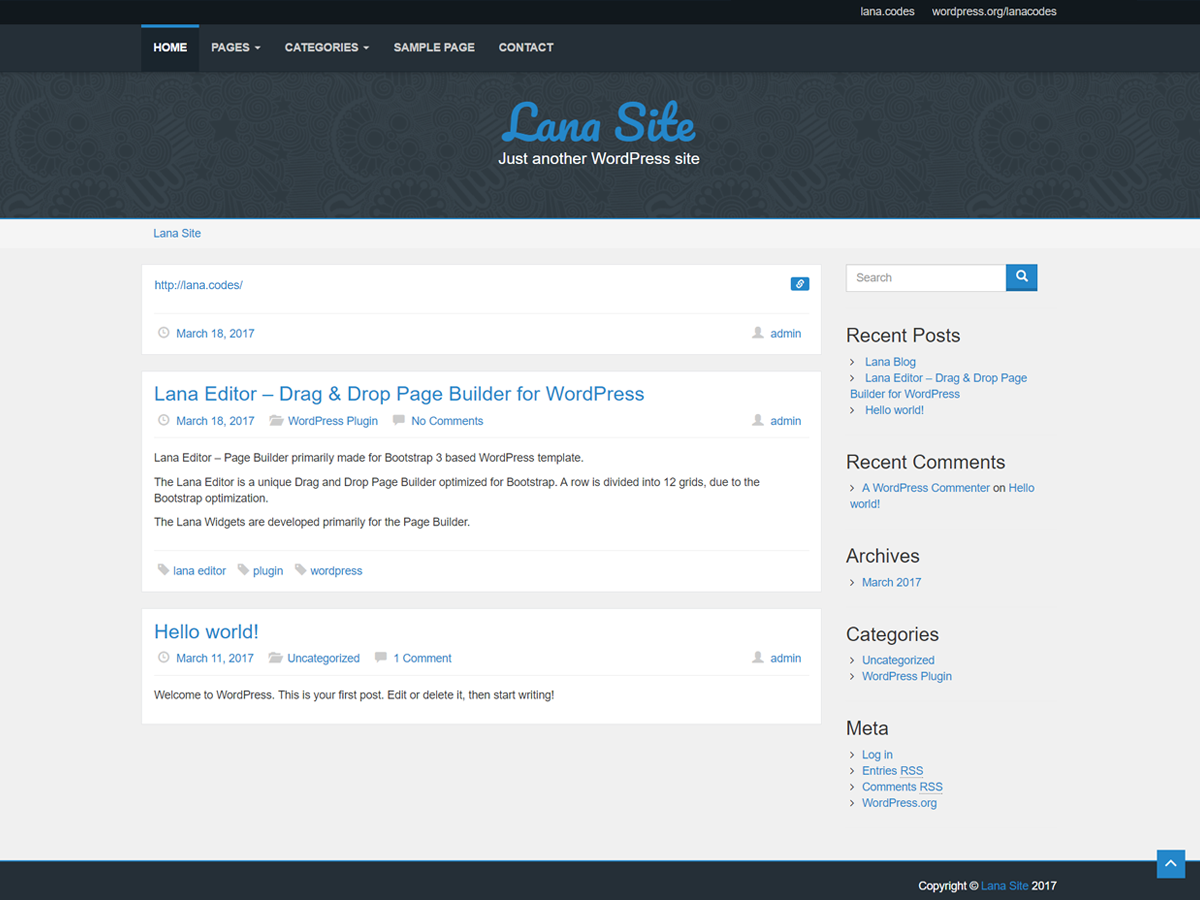Type in the Search input field

(925, 278)
